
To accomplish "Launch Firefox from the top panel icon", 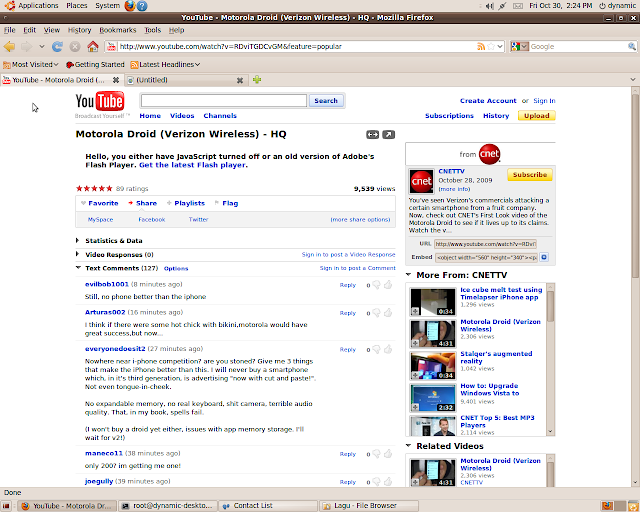I will tap(130, 6).
